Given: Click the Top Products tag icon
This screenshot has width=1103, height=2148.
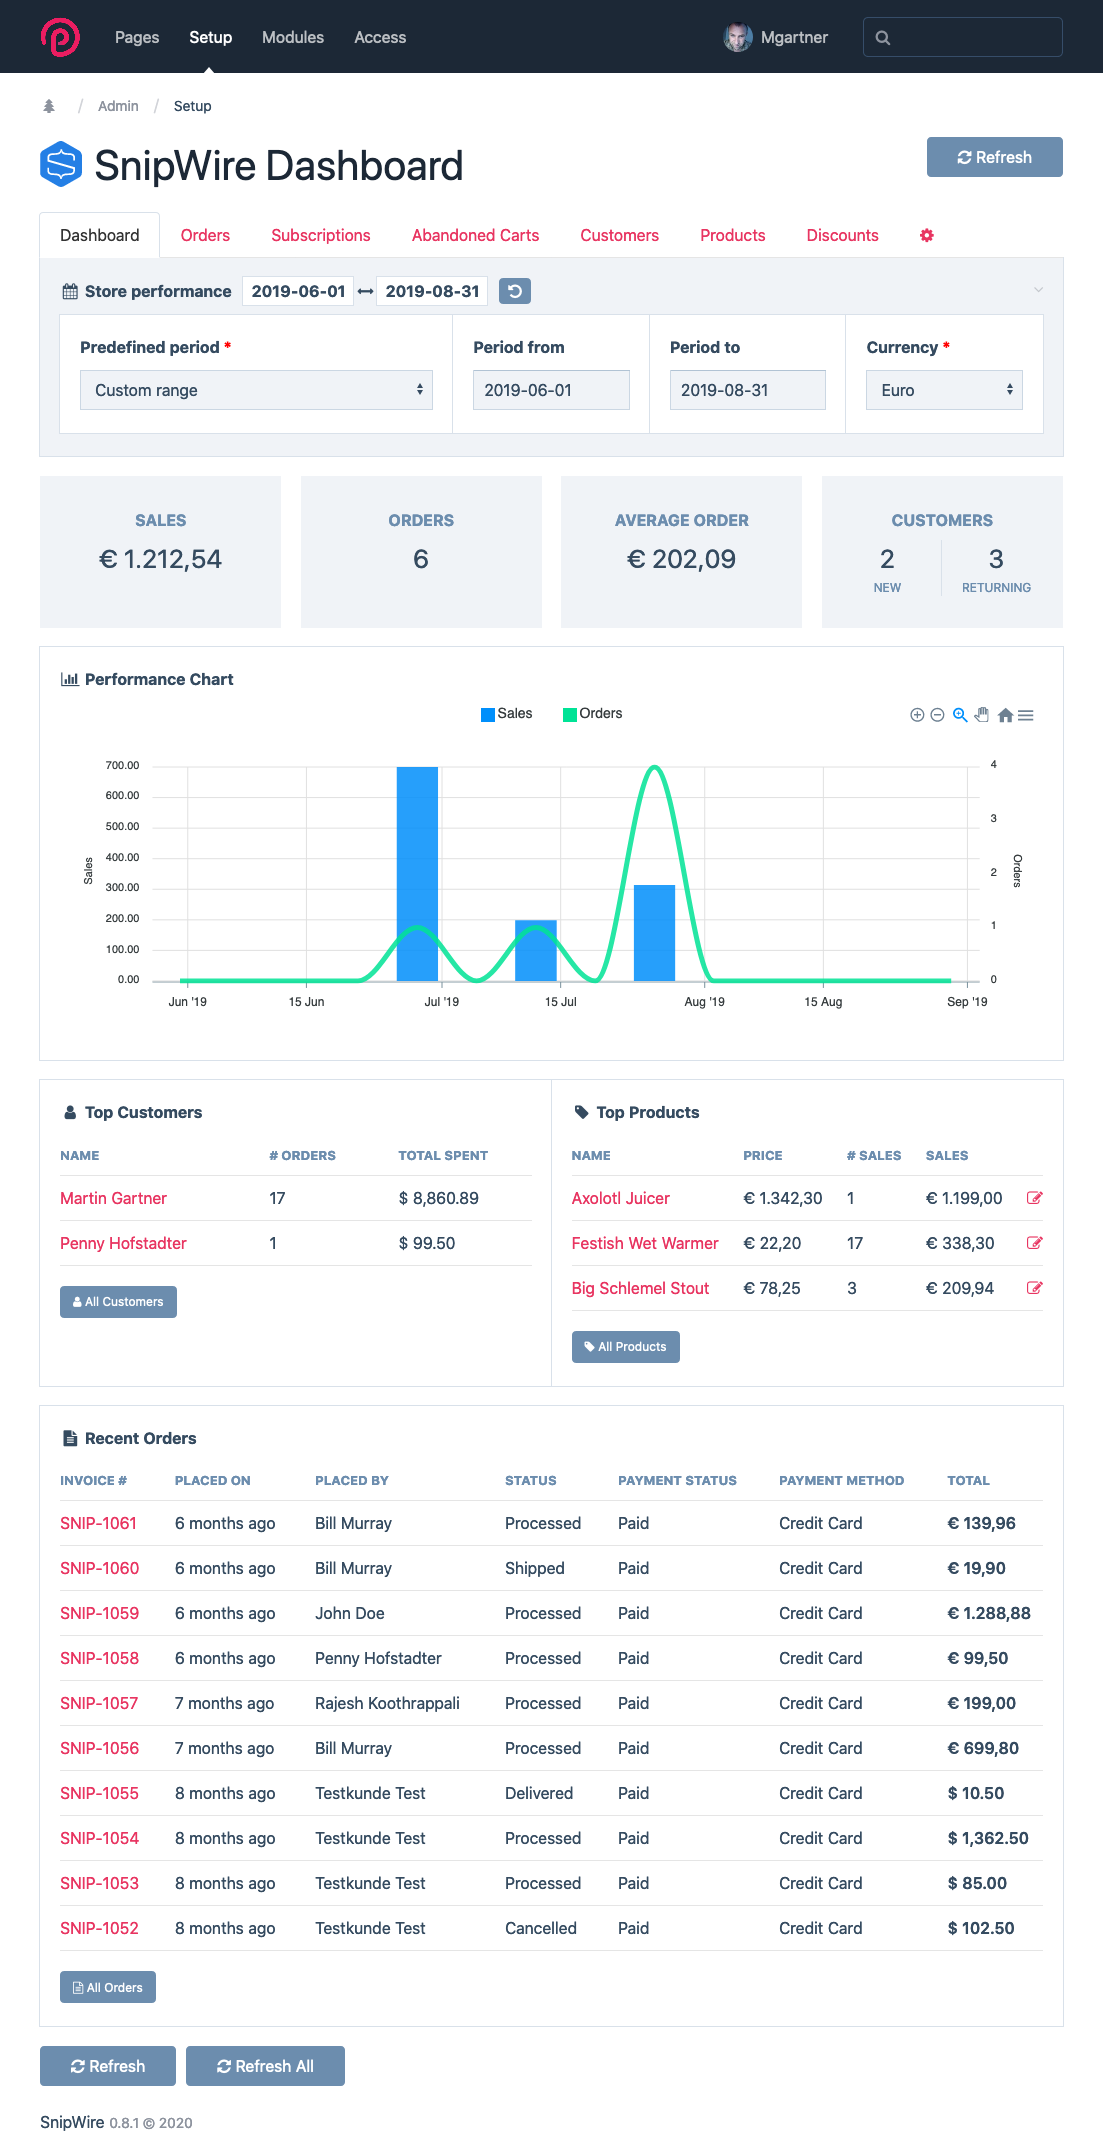Looking at the screenshot, I should tap(581, 1112).
